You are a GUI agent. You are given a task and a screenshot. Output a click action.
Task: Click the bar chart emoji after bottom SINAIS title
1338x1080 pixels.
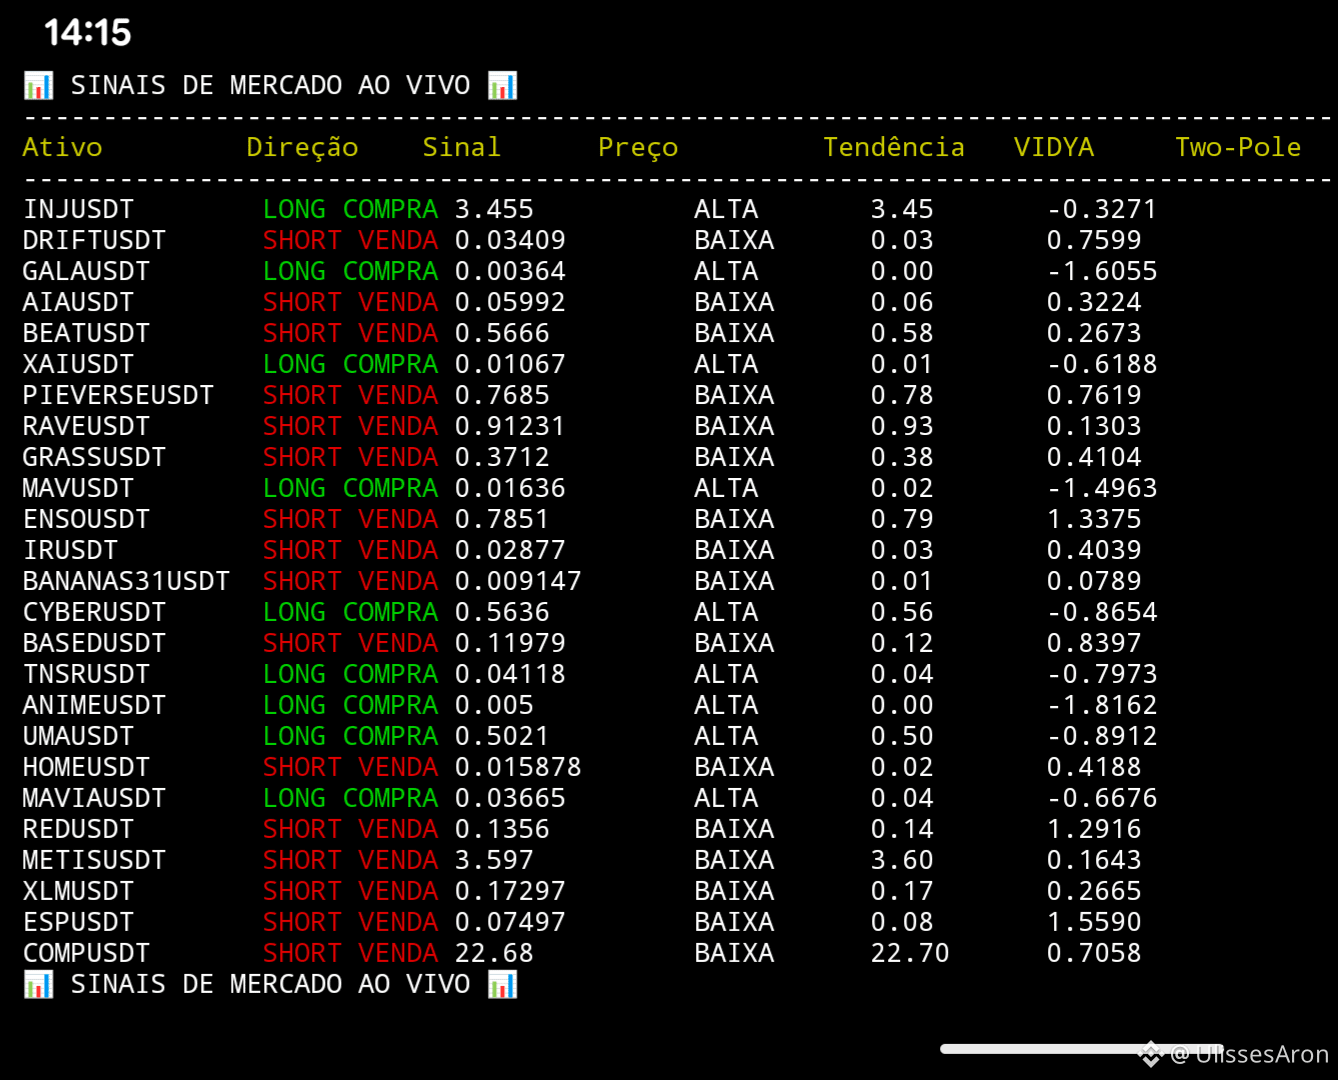pyautogui.click(x=502, y=984)
